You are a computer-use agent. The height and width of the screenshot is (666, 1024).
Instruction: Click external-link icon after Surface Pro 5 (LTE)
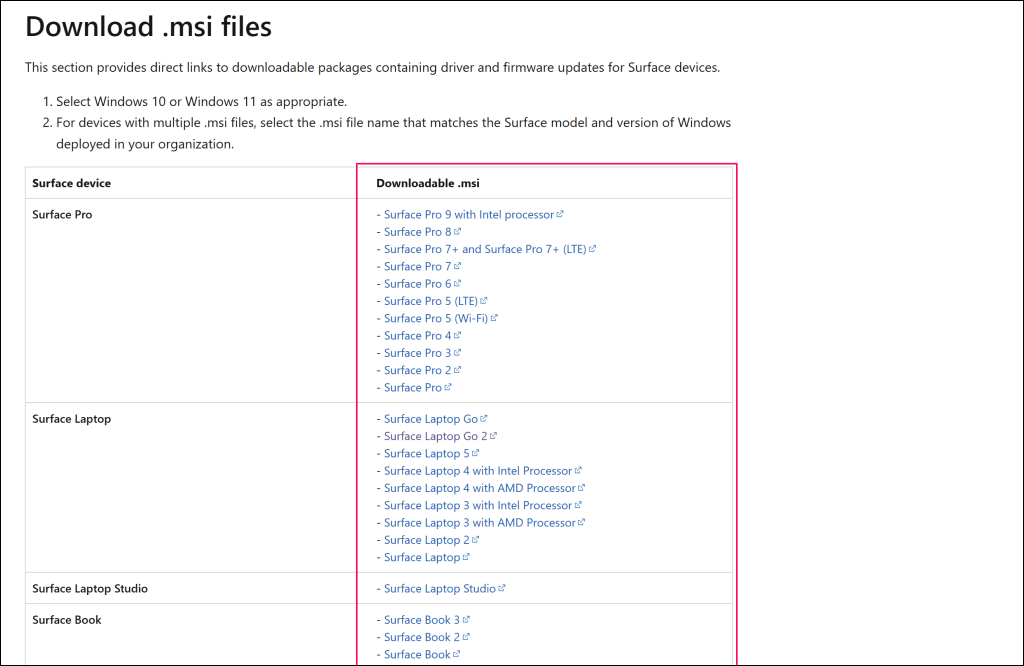484,301
